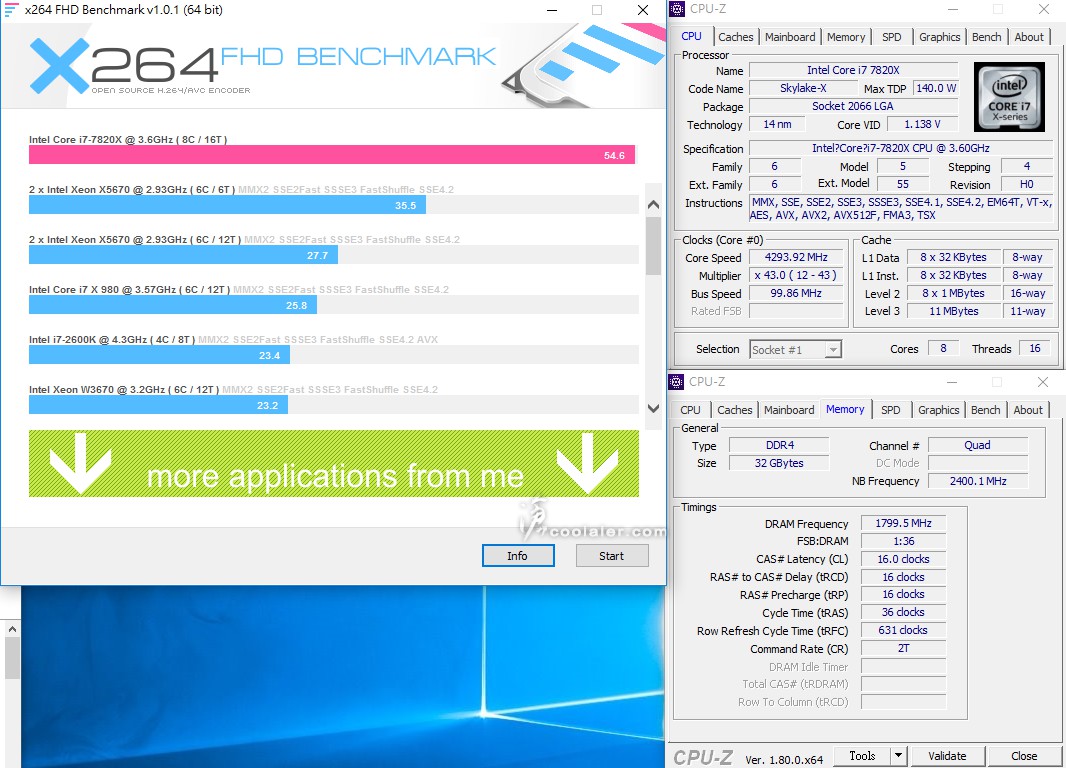This screenshot has width=1066, height=768.
Task: Open Graphics tab in top CPU-Z window
Action: click(x=940, y=37)
